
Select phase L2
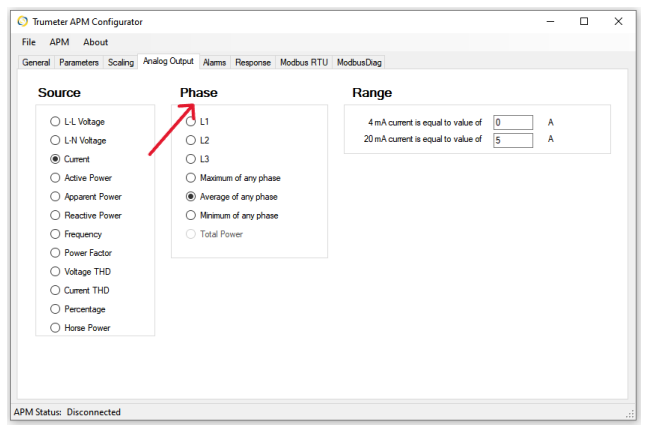click(198, 140)
